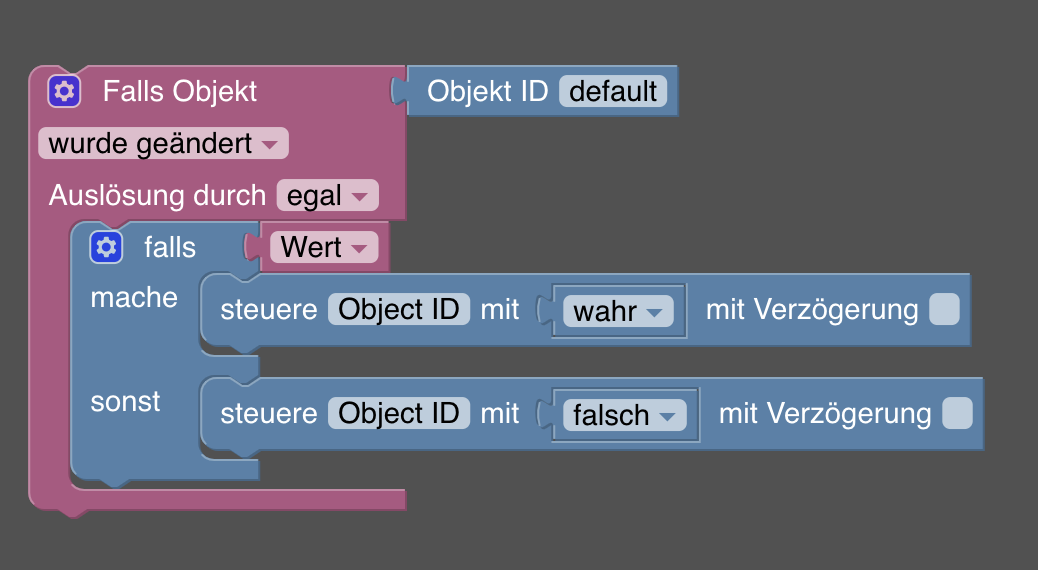This screenshot has height=570, width=1038.
Task: Change the 'wahr' boolean dropdown
Action: [x=618, y=311]
